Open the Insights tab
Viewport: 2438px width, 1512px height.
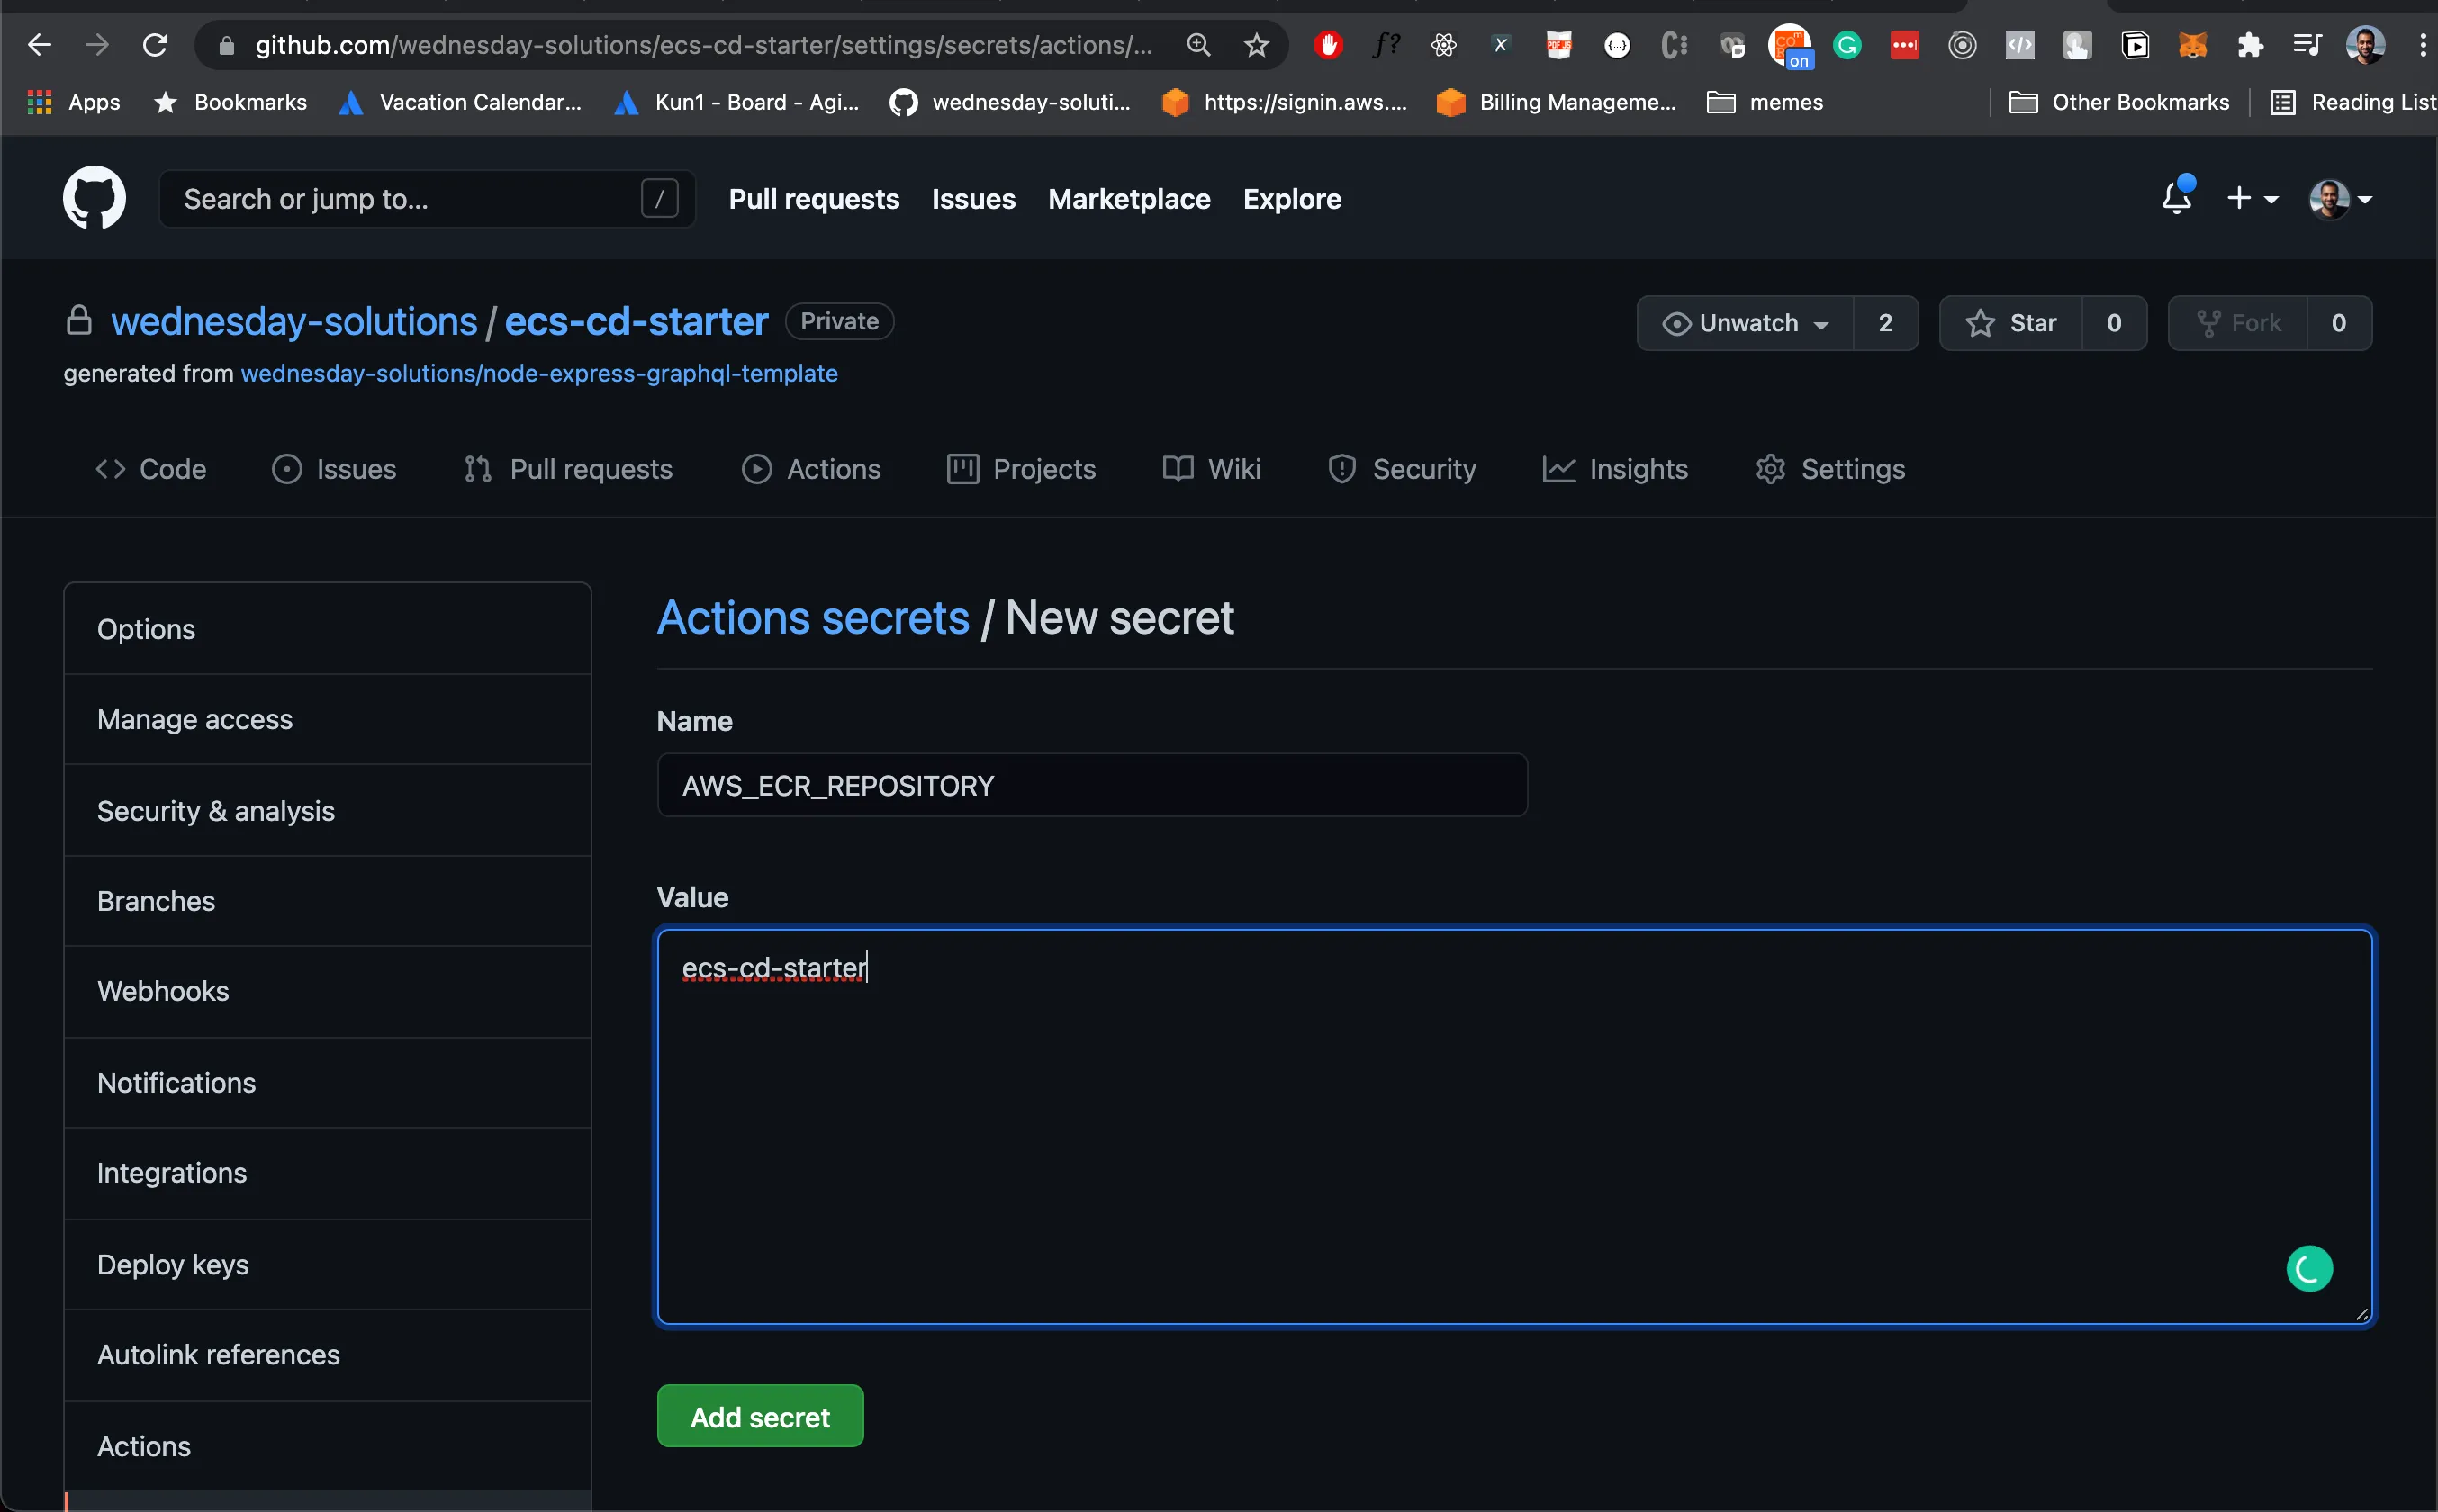[x=1615, y=469]
